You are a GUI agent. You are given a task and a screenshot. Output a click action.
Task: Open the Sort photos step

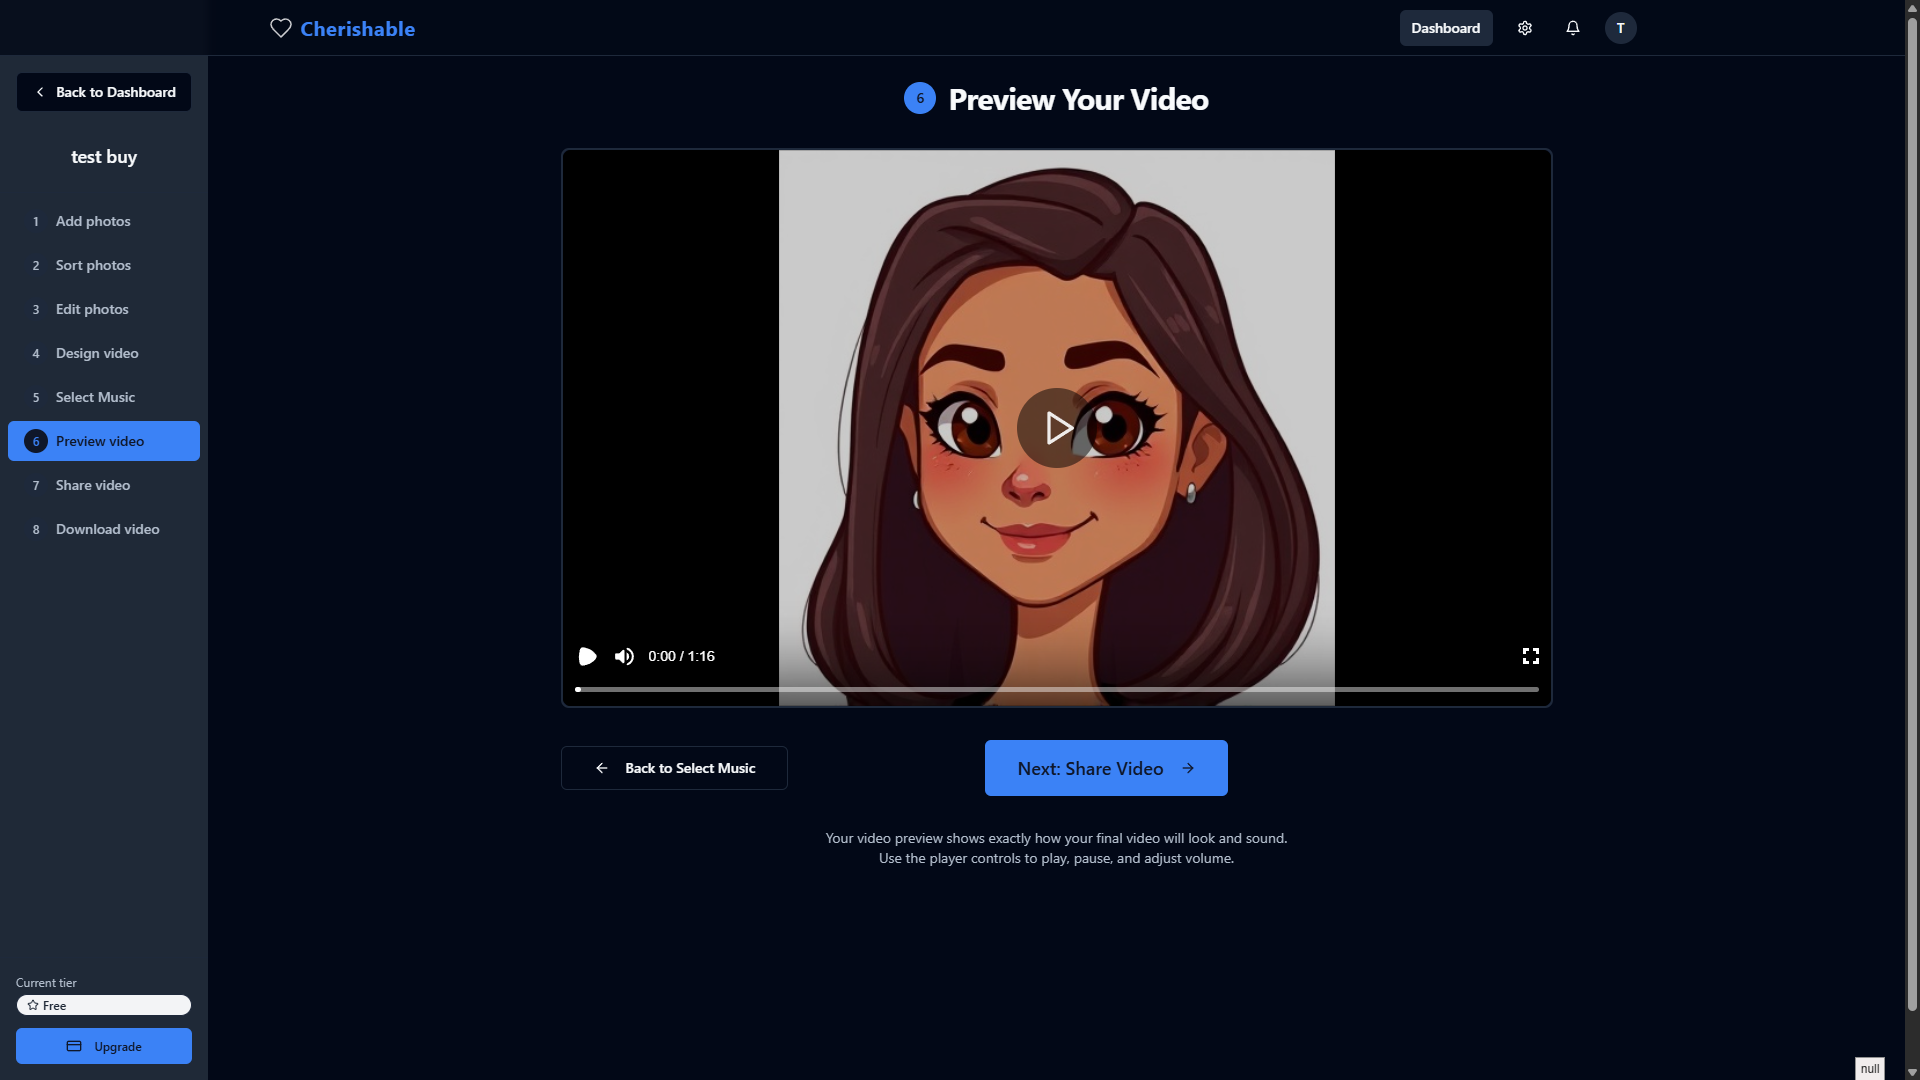(x=93, y=265)
